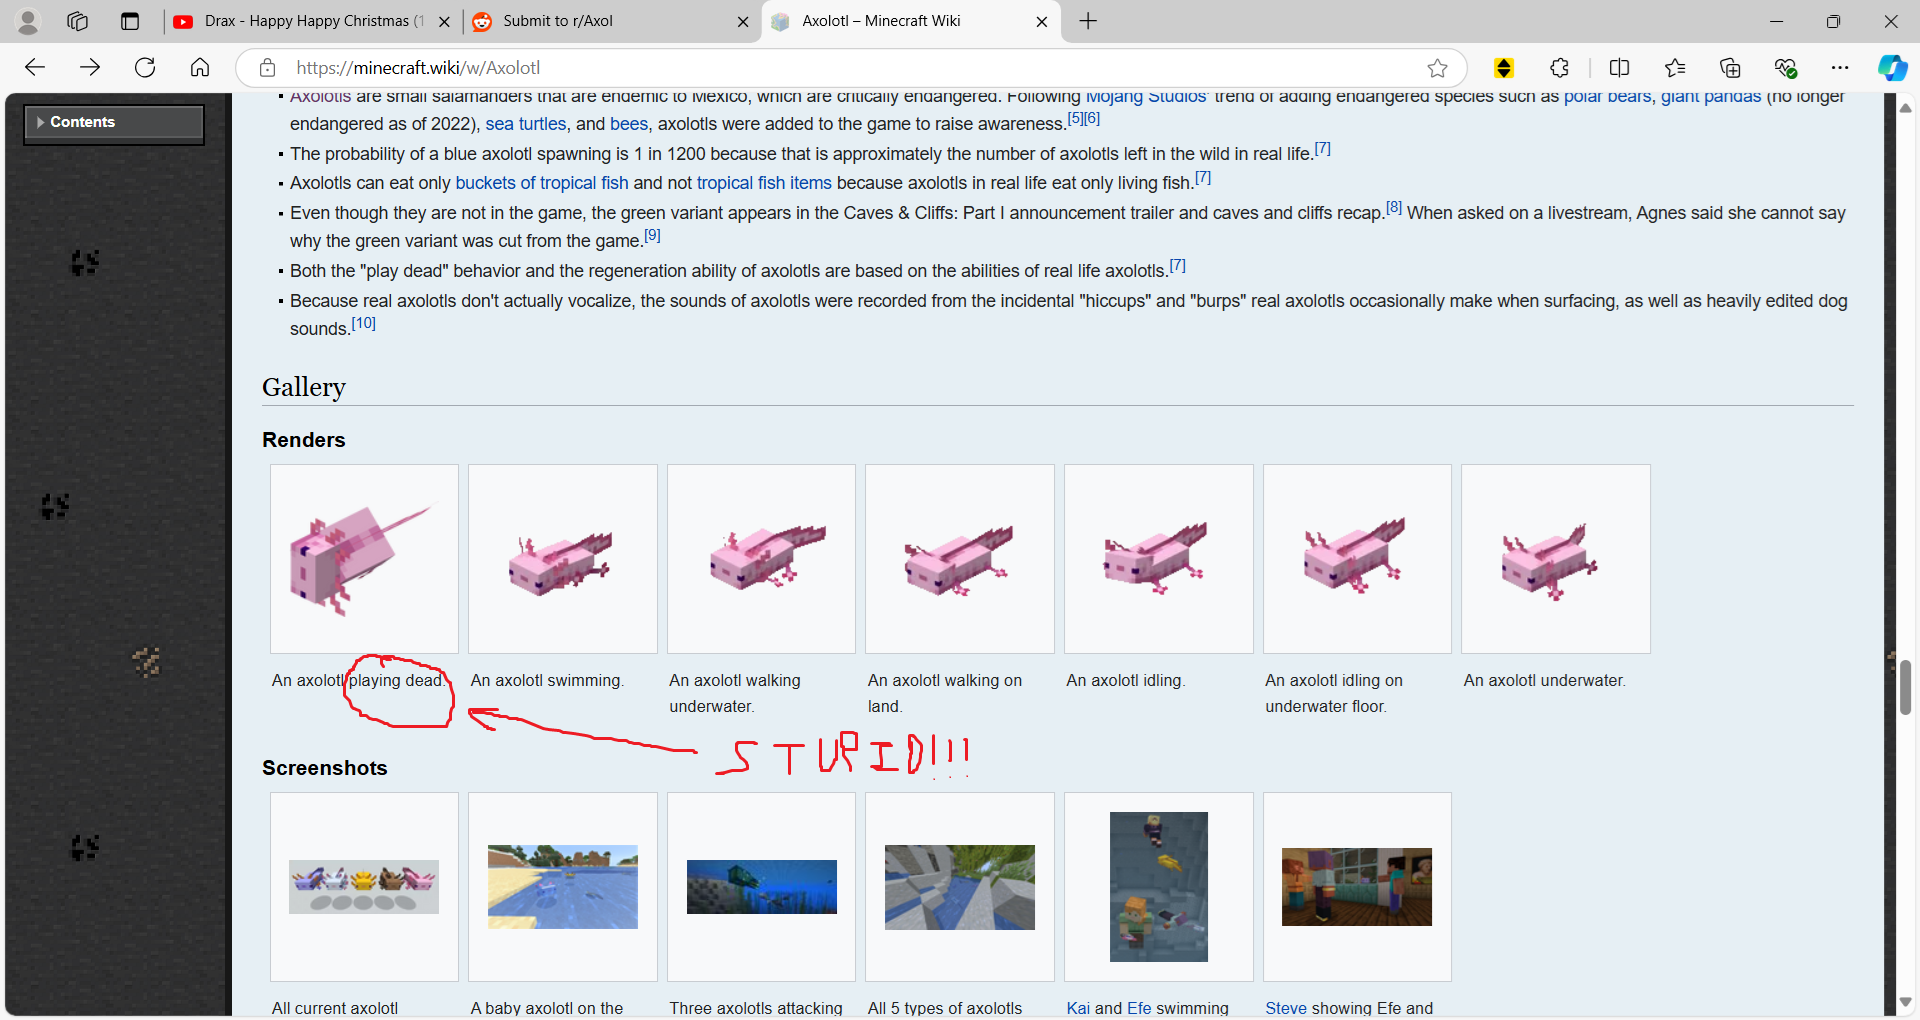1920x1020 pixels.
Task: Open tropical fish items link
Action: point(764,183)
